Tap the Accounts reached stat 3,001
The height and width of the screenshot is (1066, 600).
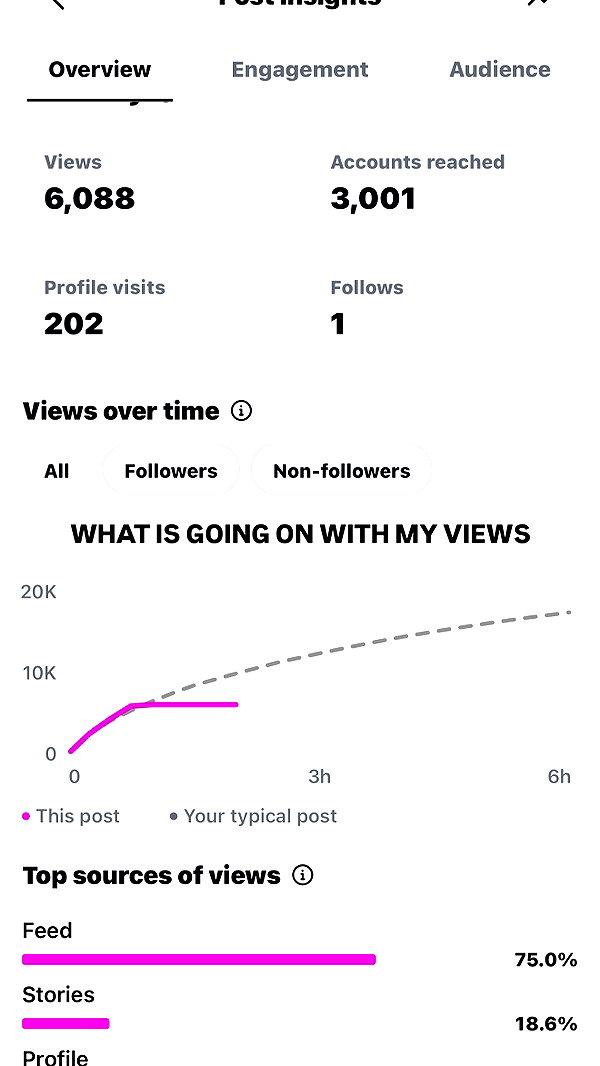pos(373,199)
